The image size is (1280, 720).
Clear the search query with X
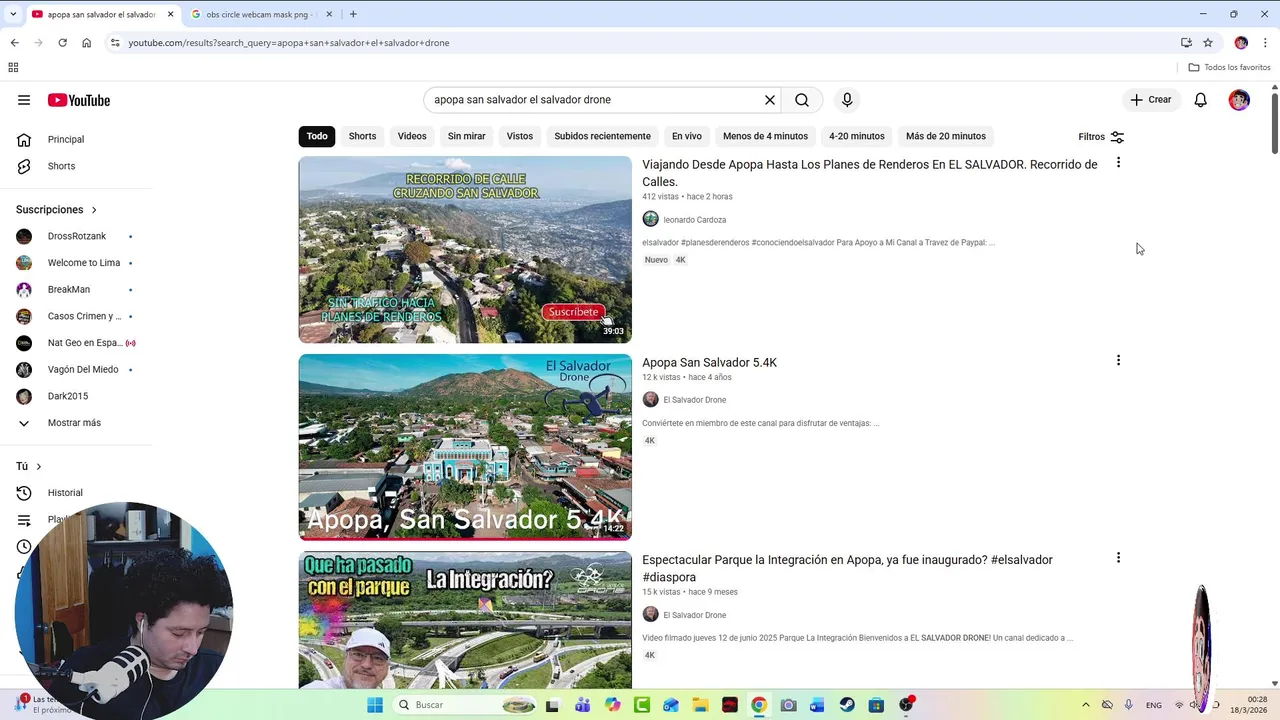(770, 100)
